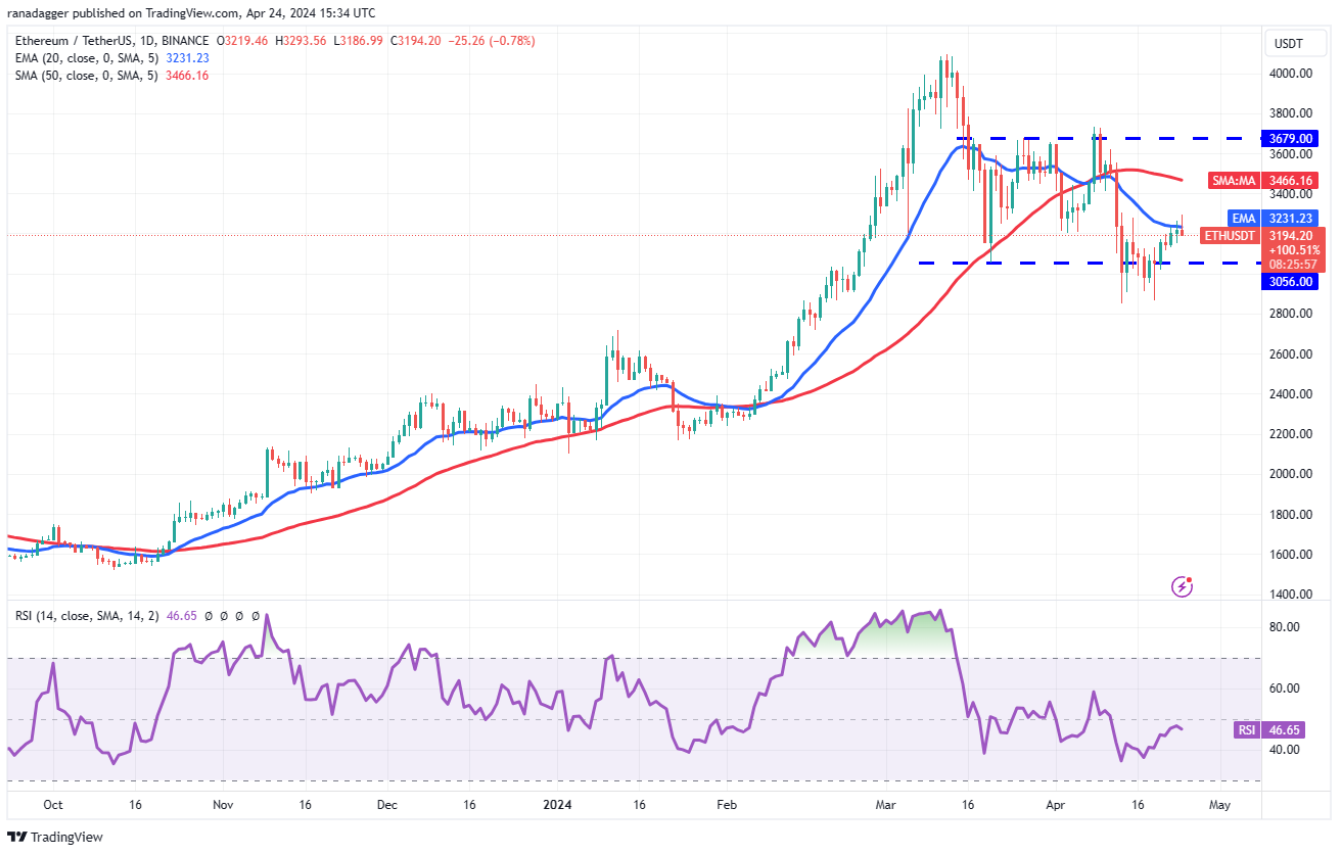This screenshot has width=1335, height=851.
Task: Click the TradingView logo at bottom left
Action: 55,837
